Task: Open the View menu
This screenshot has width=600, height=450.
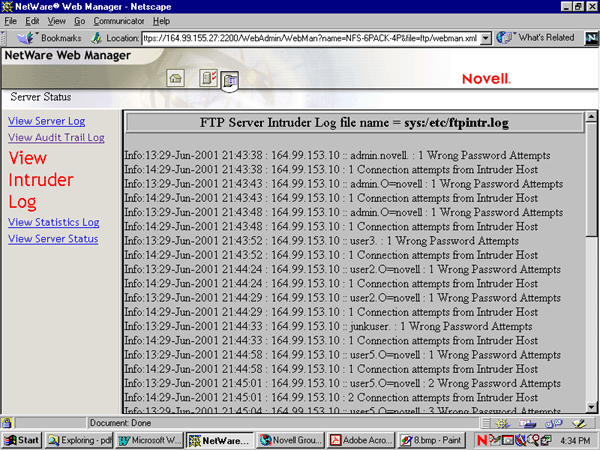Action: click(56, 21)
